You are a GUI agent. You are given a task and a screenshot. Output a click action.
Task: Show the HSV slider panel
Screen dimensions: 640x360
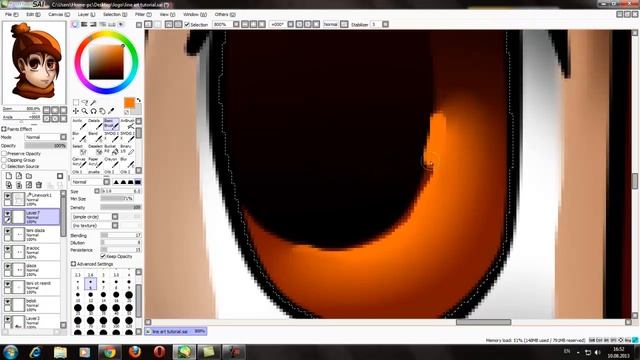pos(93,24)
